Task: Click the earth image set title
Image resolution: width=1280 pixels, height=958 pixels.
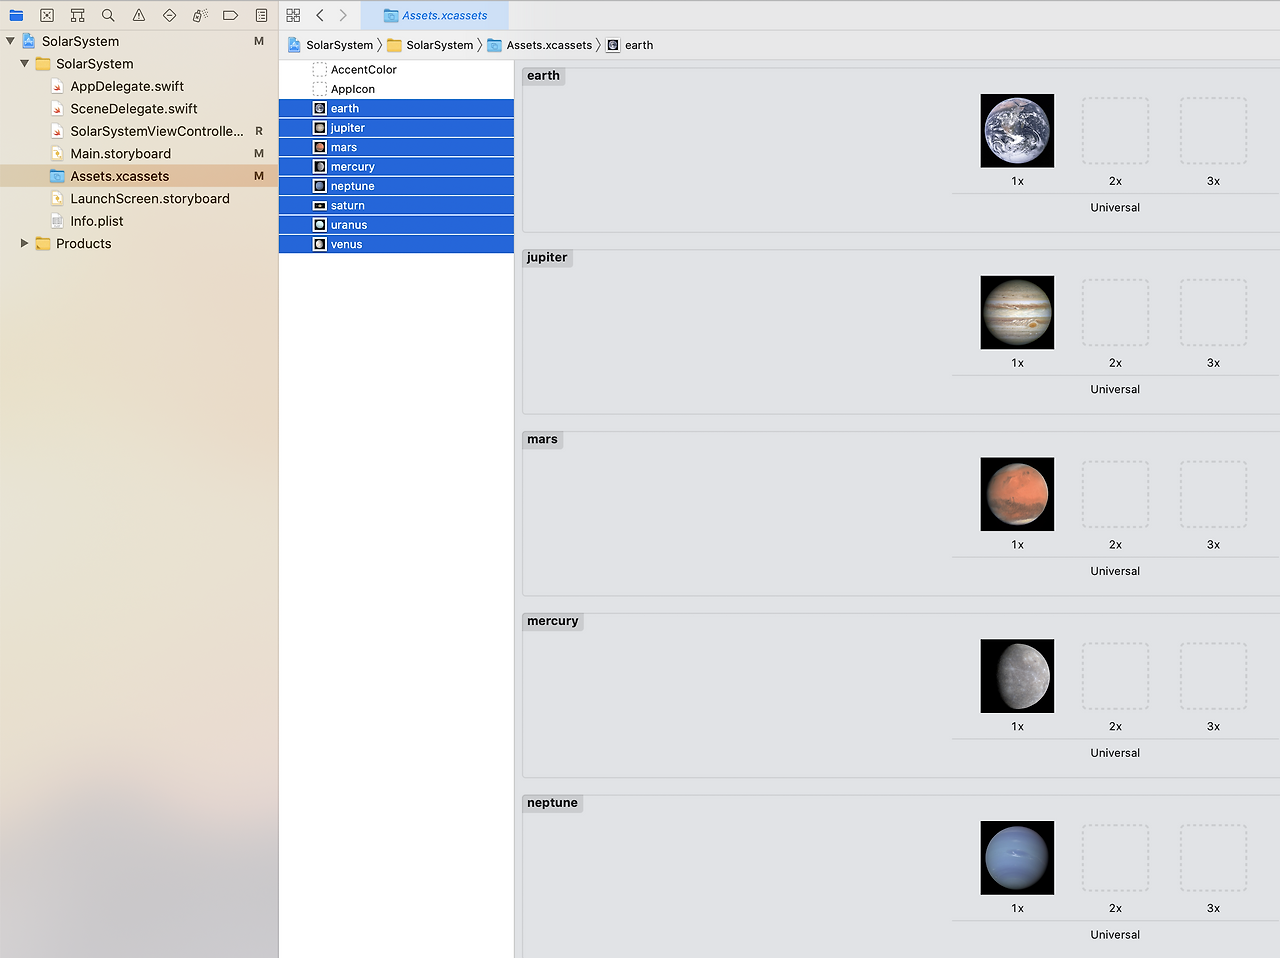Action: [544, 76]
